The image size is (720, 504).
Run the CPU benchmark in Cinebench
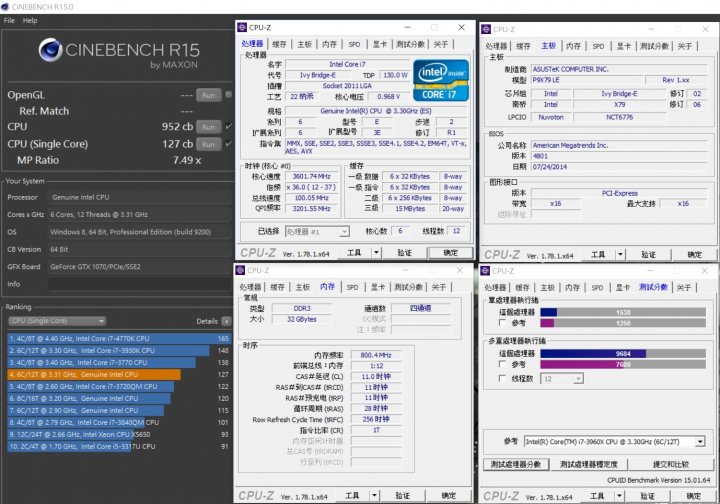pyautogui.click(x=208, y=127)
